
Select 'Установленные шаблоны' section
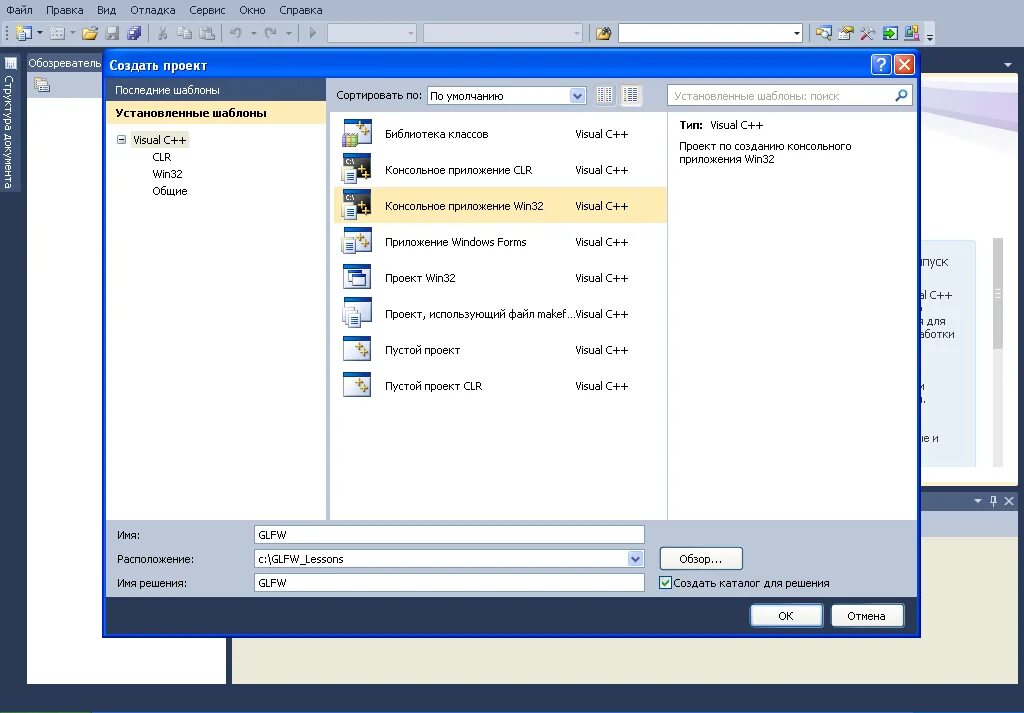click(x=216, y=113)
